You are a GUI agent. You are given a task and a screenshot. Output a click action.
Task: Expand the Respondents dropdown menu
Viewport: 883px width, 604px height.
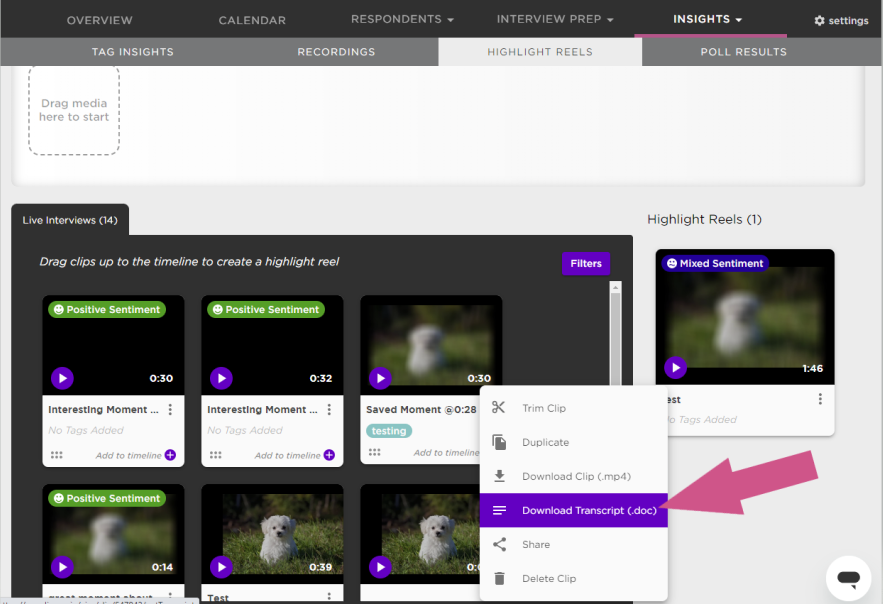(x=402, y=19)
